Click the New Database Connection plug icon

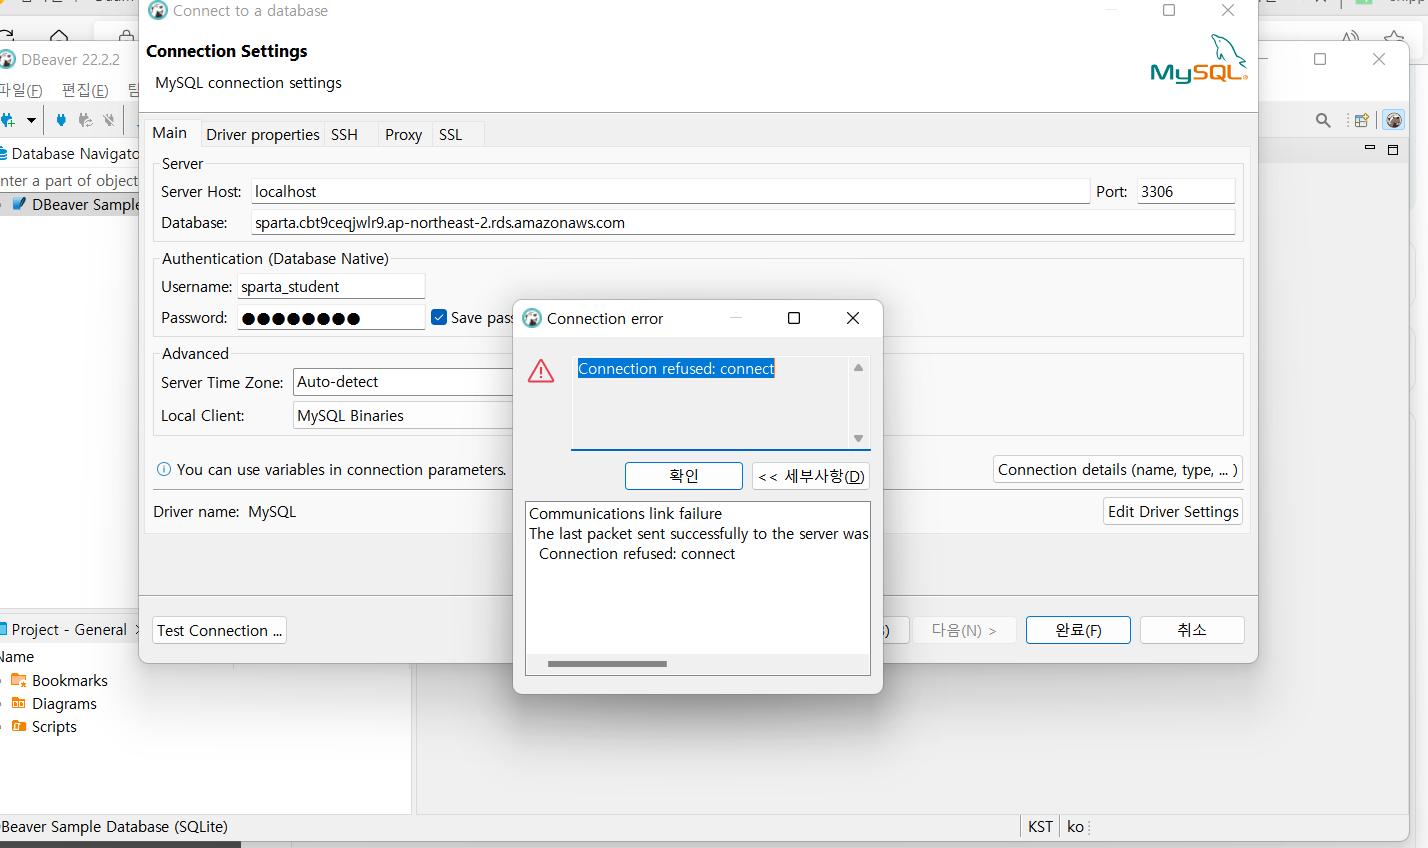[x=7, y=120]
